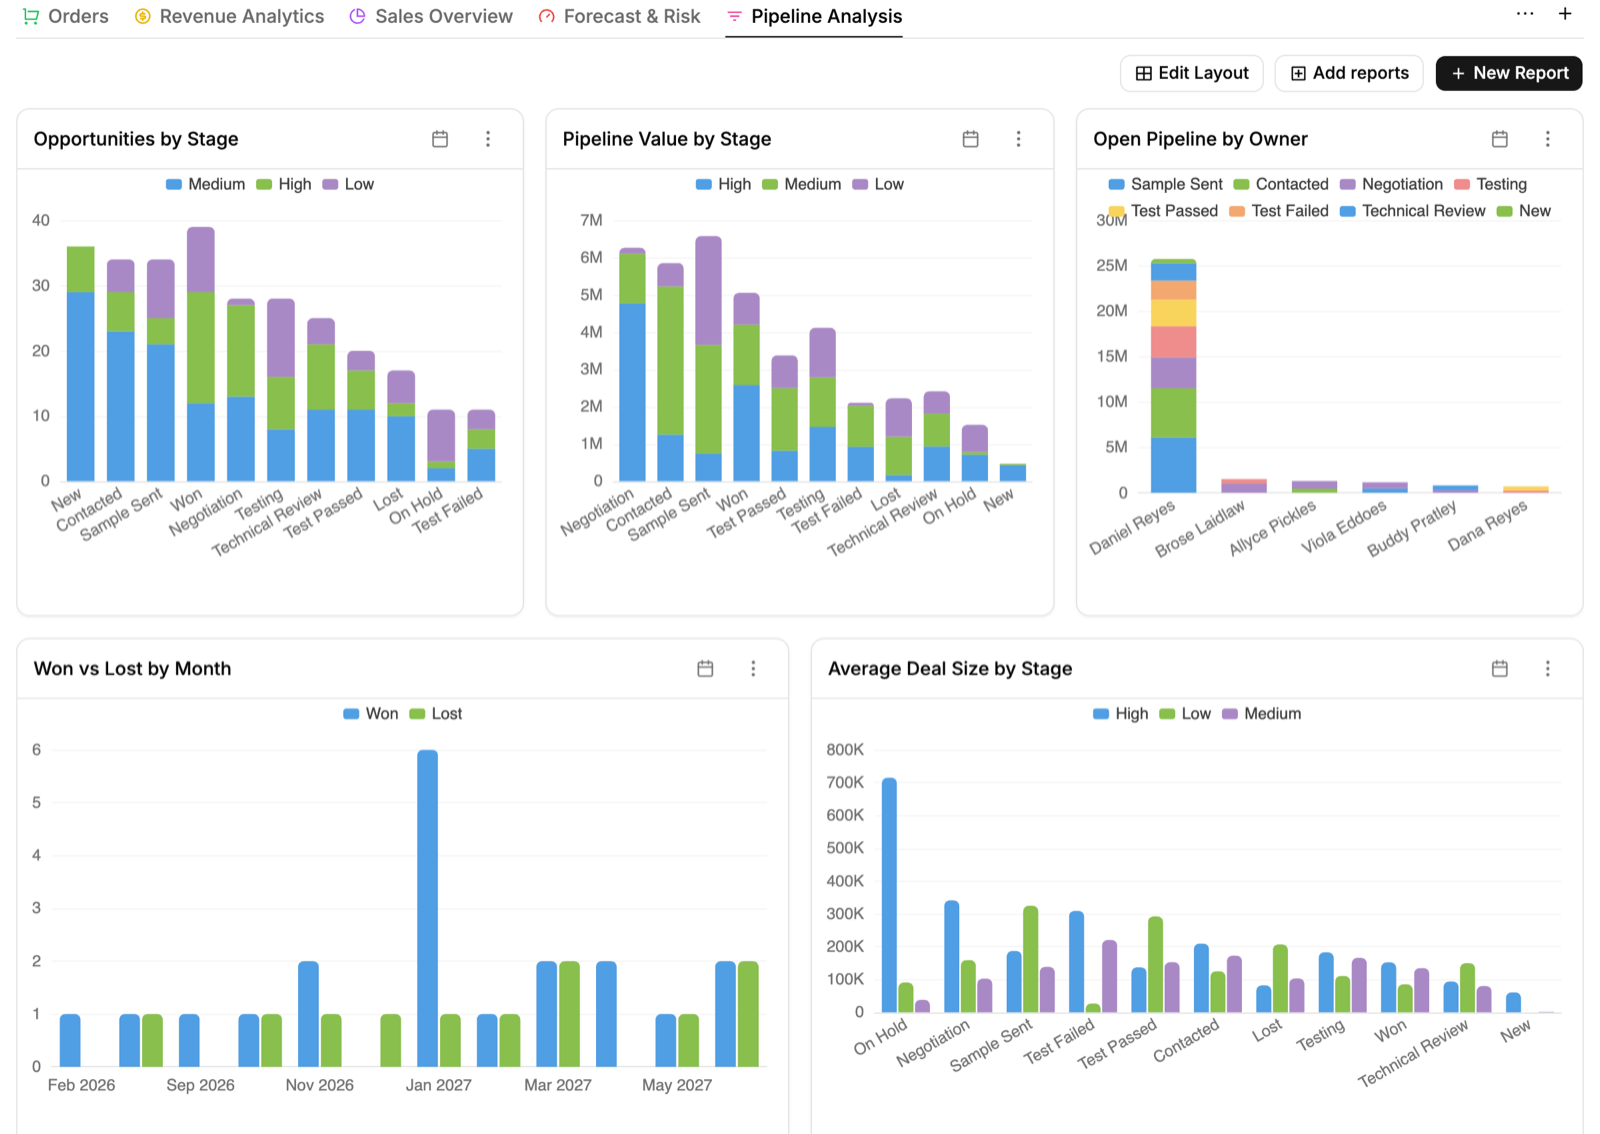Click the Add reports button
The image size is (1600, 1134).
click(1349, 73)
